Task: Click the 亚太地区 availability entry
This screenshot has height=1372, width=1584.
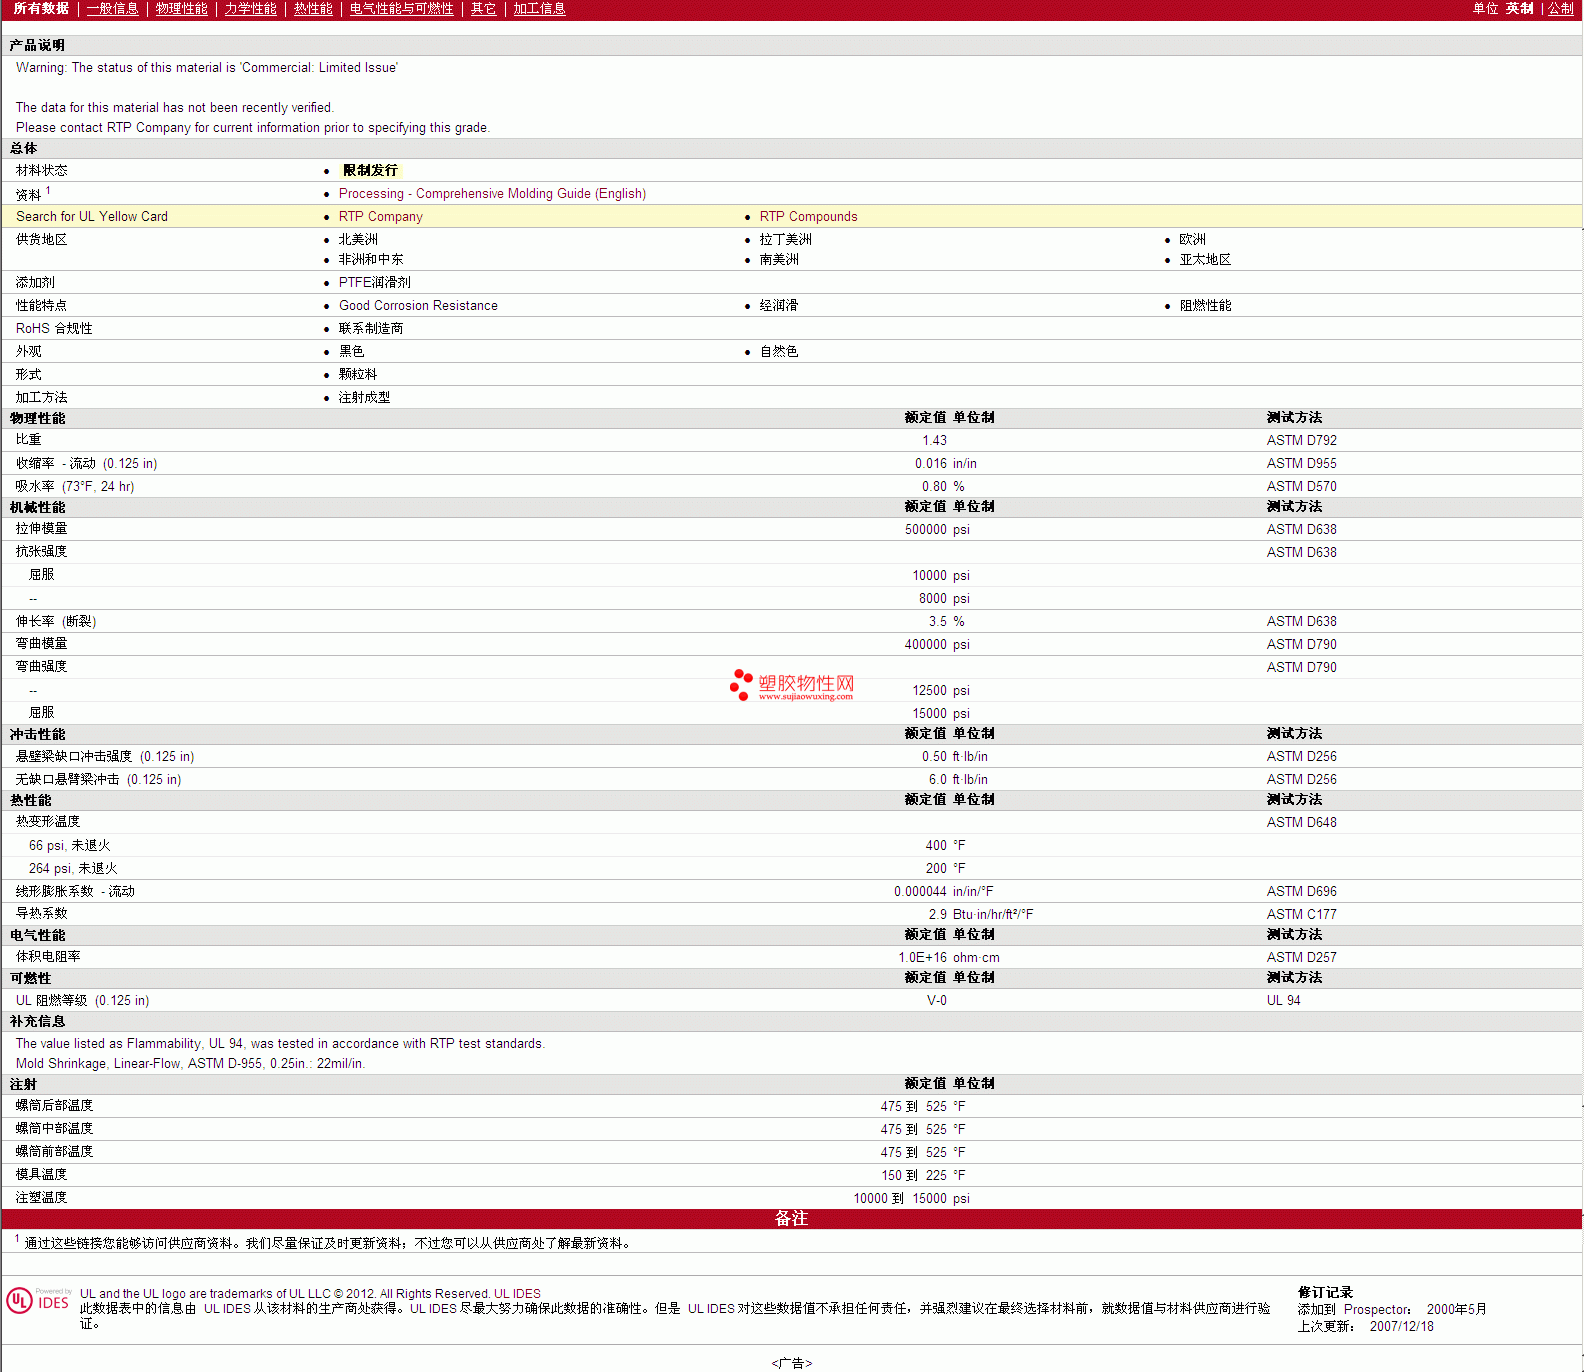Action: (1205, 260)
